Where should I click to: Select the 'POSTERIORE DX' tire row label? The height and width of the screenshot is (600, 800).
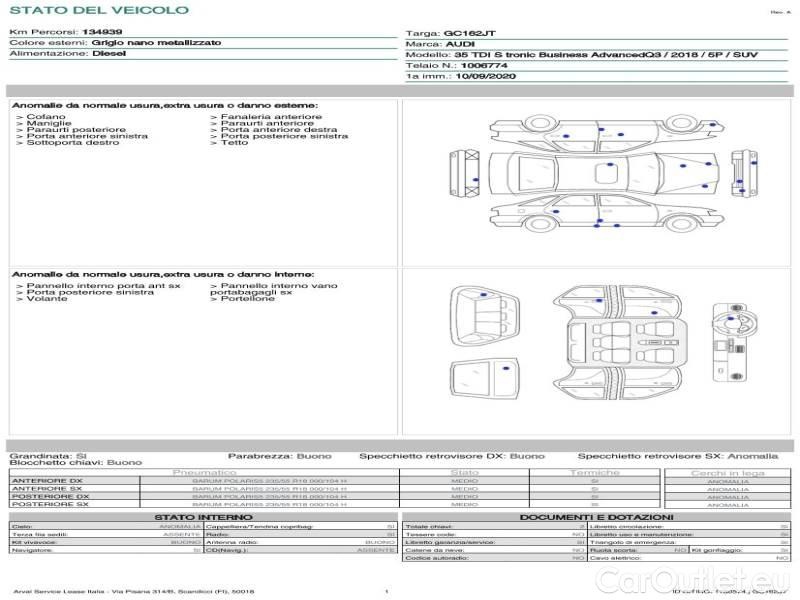coord(50,496)
